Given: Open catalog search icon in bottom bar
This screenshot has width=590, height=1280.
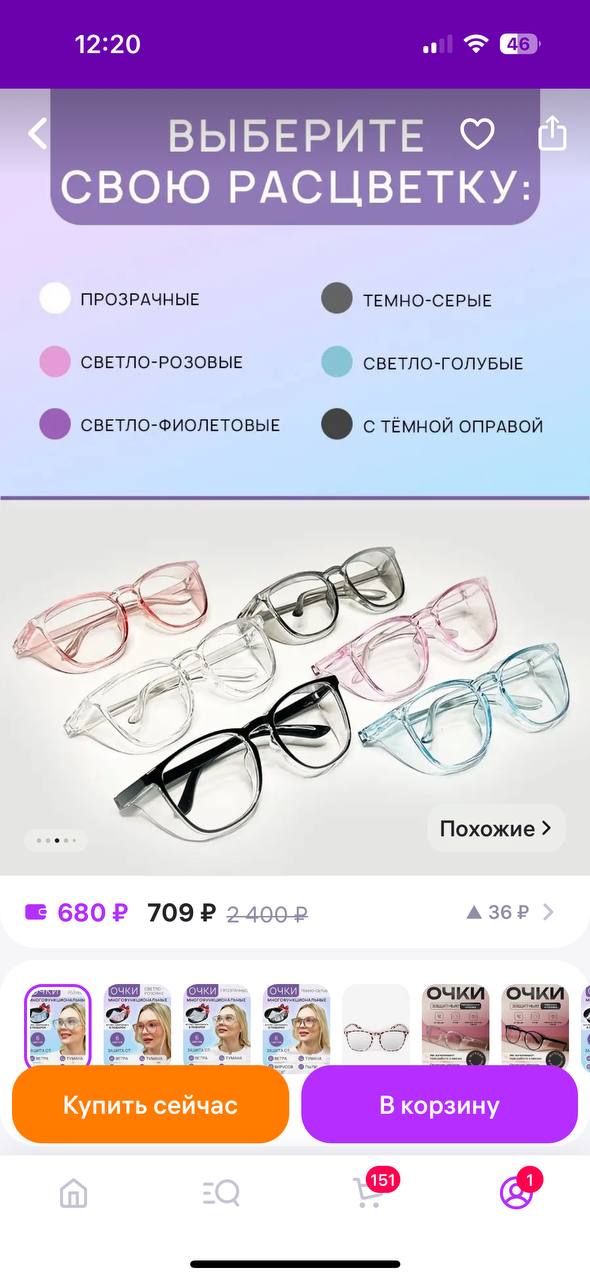Looking at the screenshot, I should (x=220, y=1192).
